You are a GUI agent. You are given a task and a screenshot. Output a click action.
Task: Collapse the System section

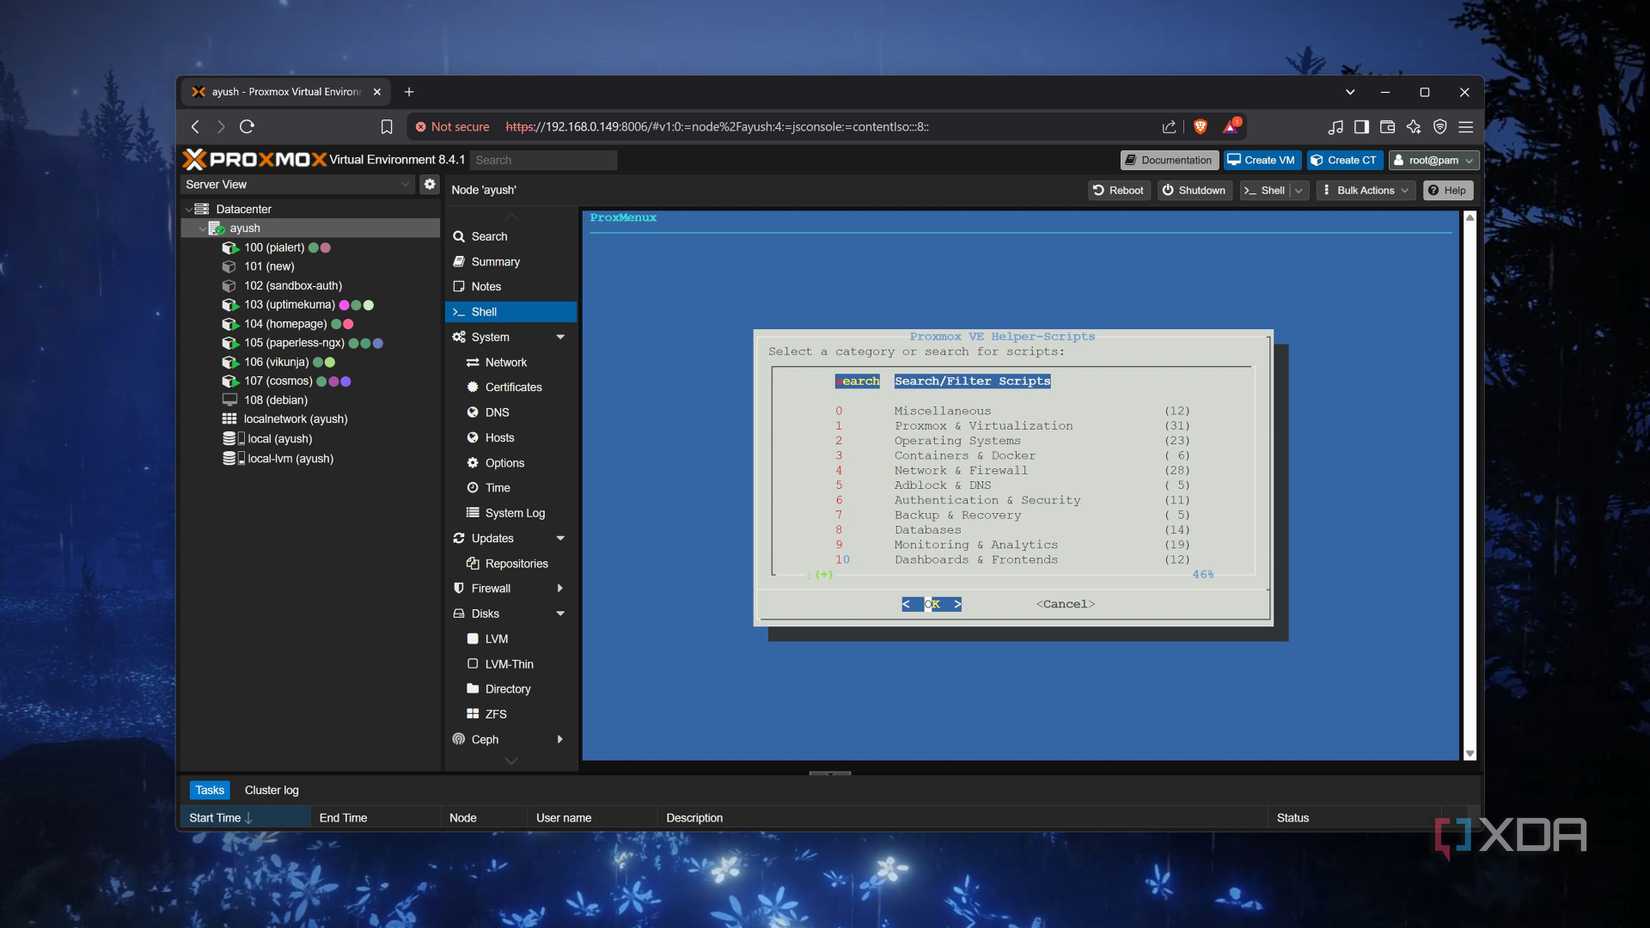pyautogui.click(x=560, y=337)
